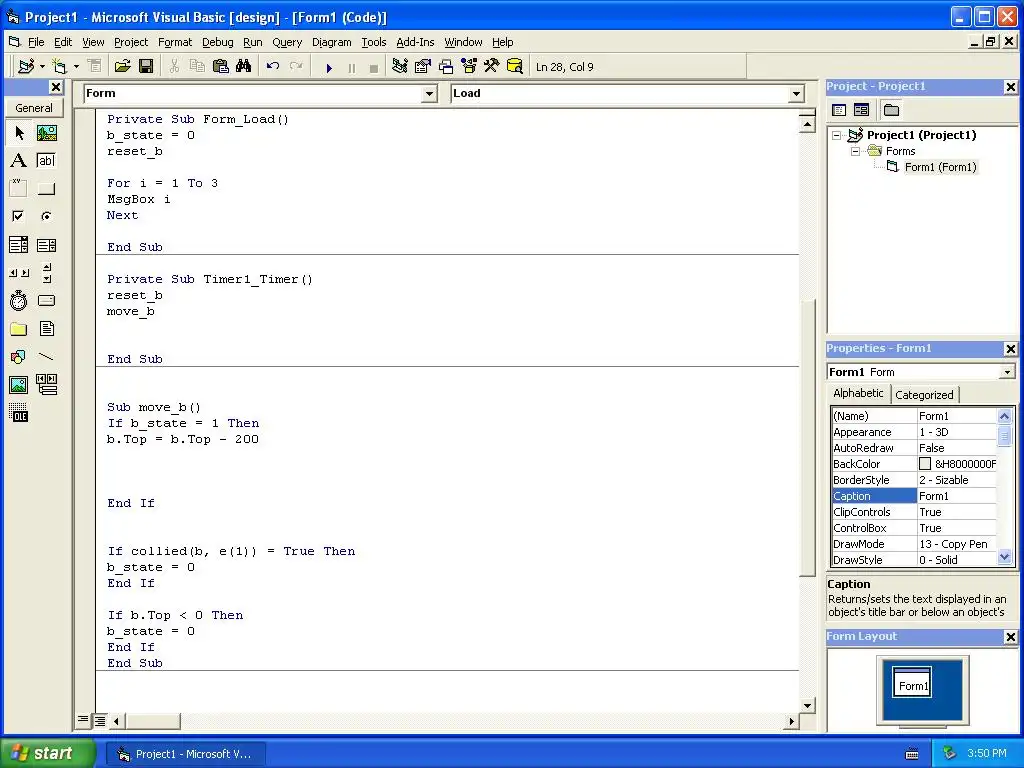Save project with the floppy disk icon

tap(146, 67)
